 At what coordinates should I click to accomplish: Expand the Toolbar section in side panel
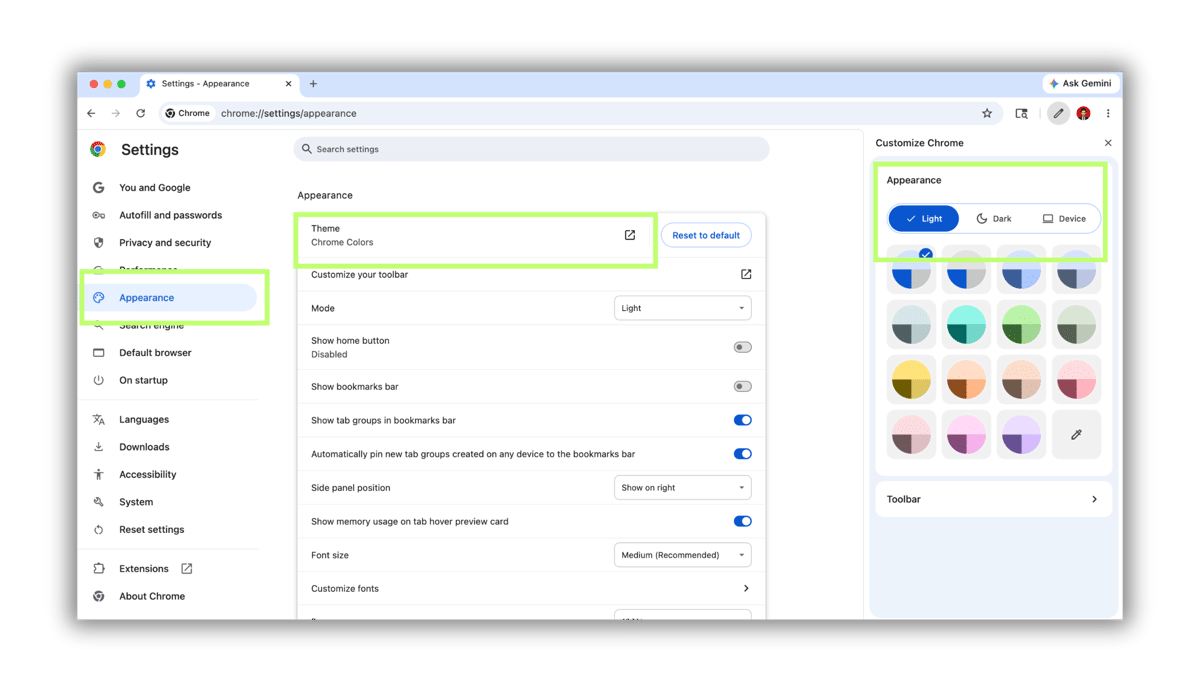click(x=993, y=499)
